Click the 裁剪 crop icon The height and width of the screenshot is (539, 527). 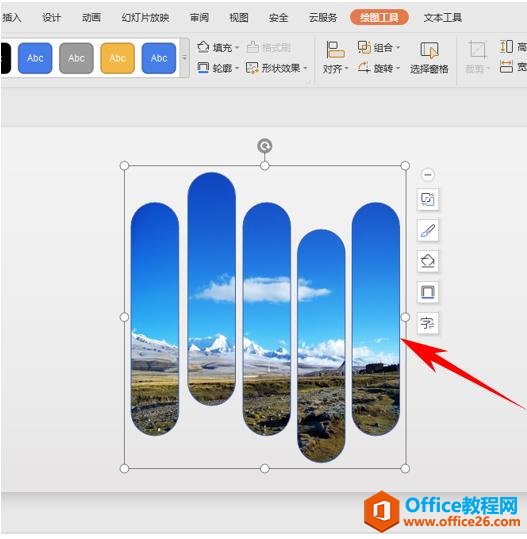click(477, 51)
